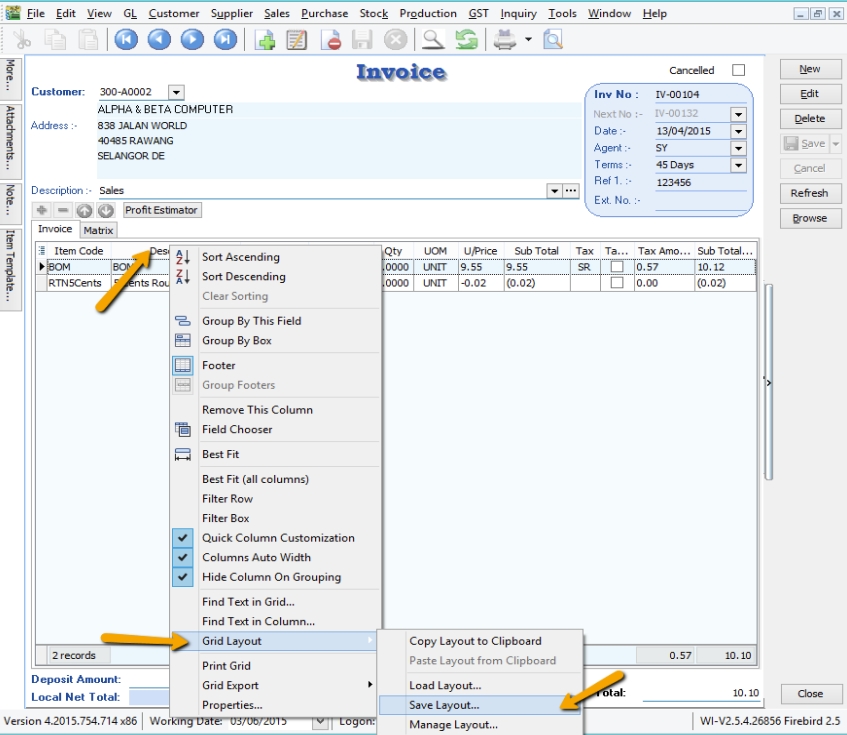The width and height of the screenshot is (847, 735).
Task: Click the printer toolbar icon
Action: click(x=506, y=40)
